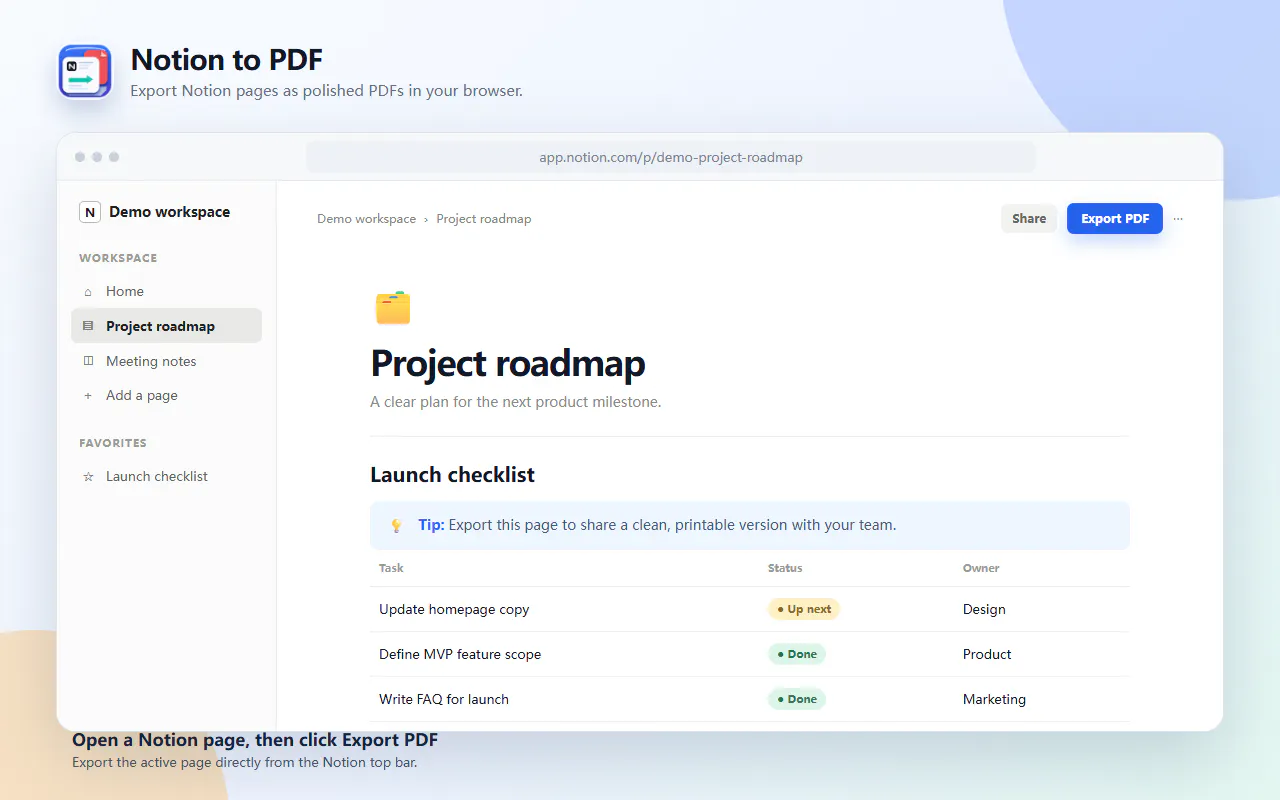
Task: Open Meeting notes in the sidebar
Action: pyautogui.click(x=166, y=361)
